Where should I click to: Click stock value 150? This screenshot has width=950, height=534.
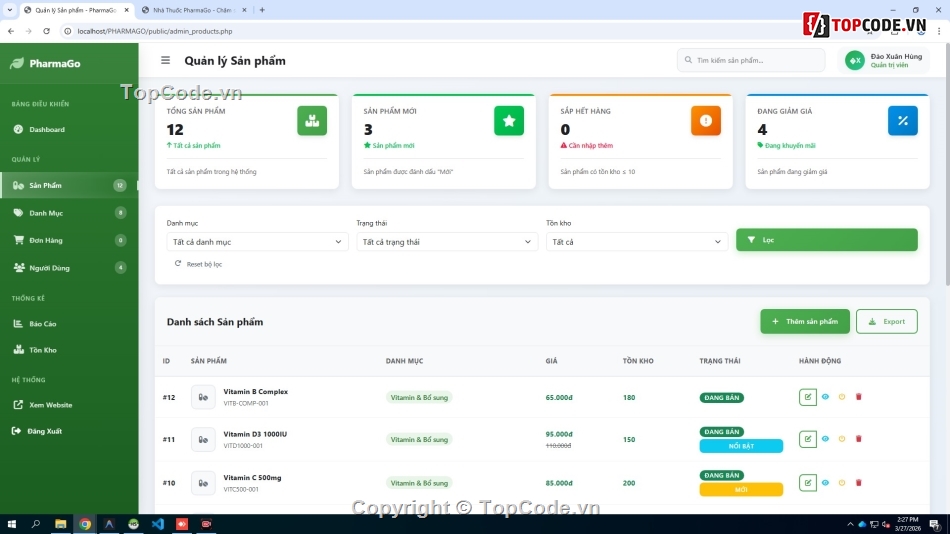(629, 439)
